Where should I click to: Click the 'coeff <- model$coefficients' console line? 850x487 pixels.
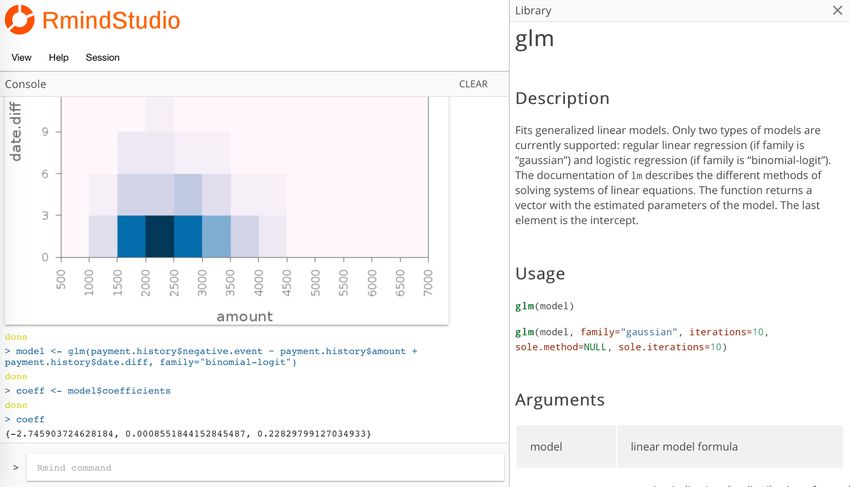click(88, 390)
